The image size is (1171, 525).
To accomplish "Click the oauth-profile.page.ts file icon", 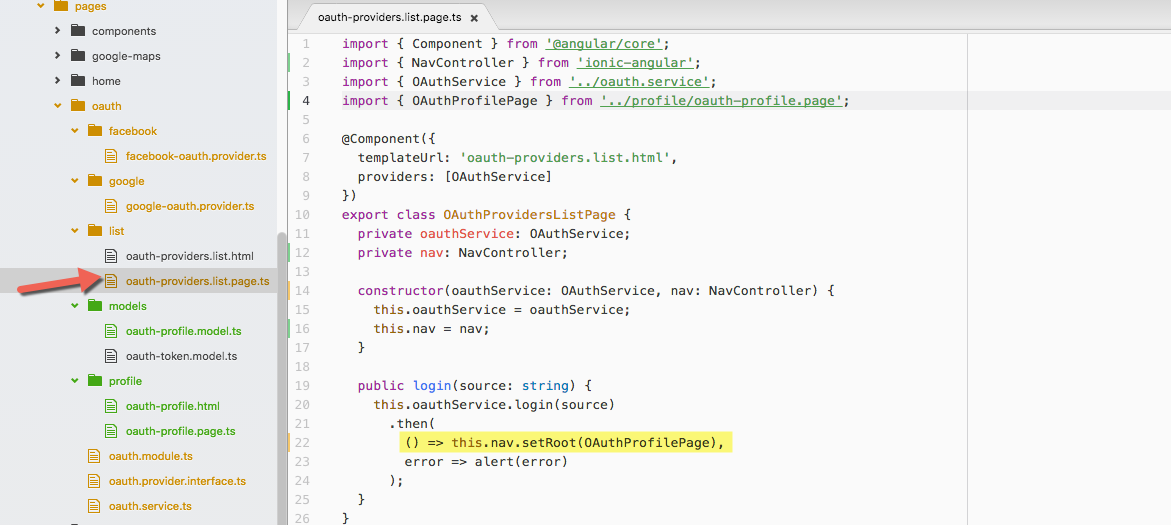I will 111,431.
